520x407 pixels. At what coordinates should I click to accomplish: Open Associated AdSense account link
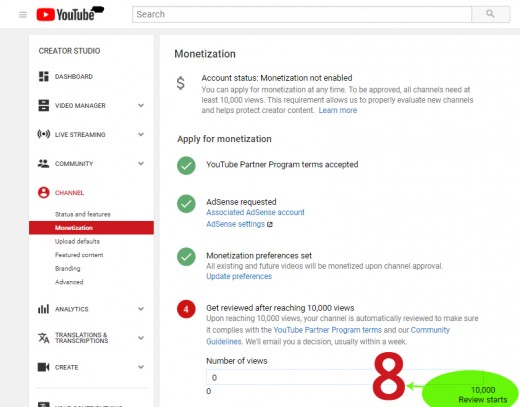[255, 212]
